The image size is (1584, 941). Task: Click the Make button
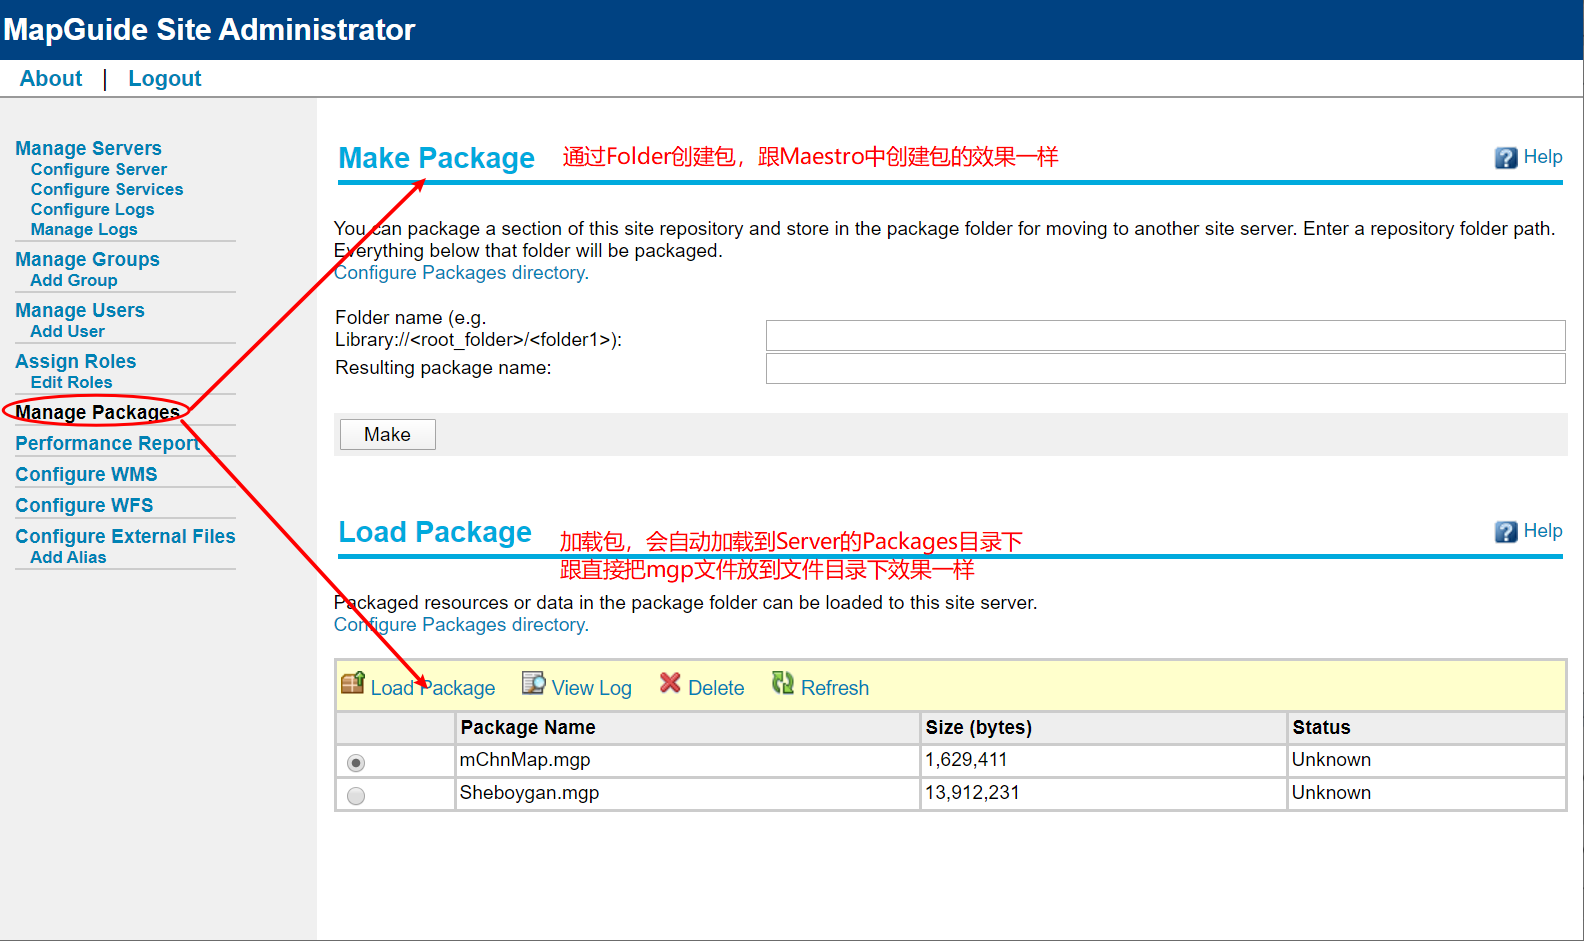[x=388, y=435]
